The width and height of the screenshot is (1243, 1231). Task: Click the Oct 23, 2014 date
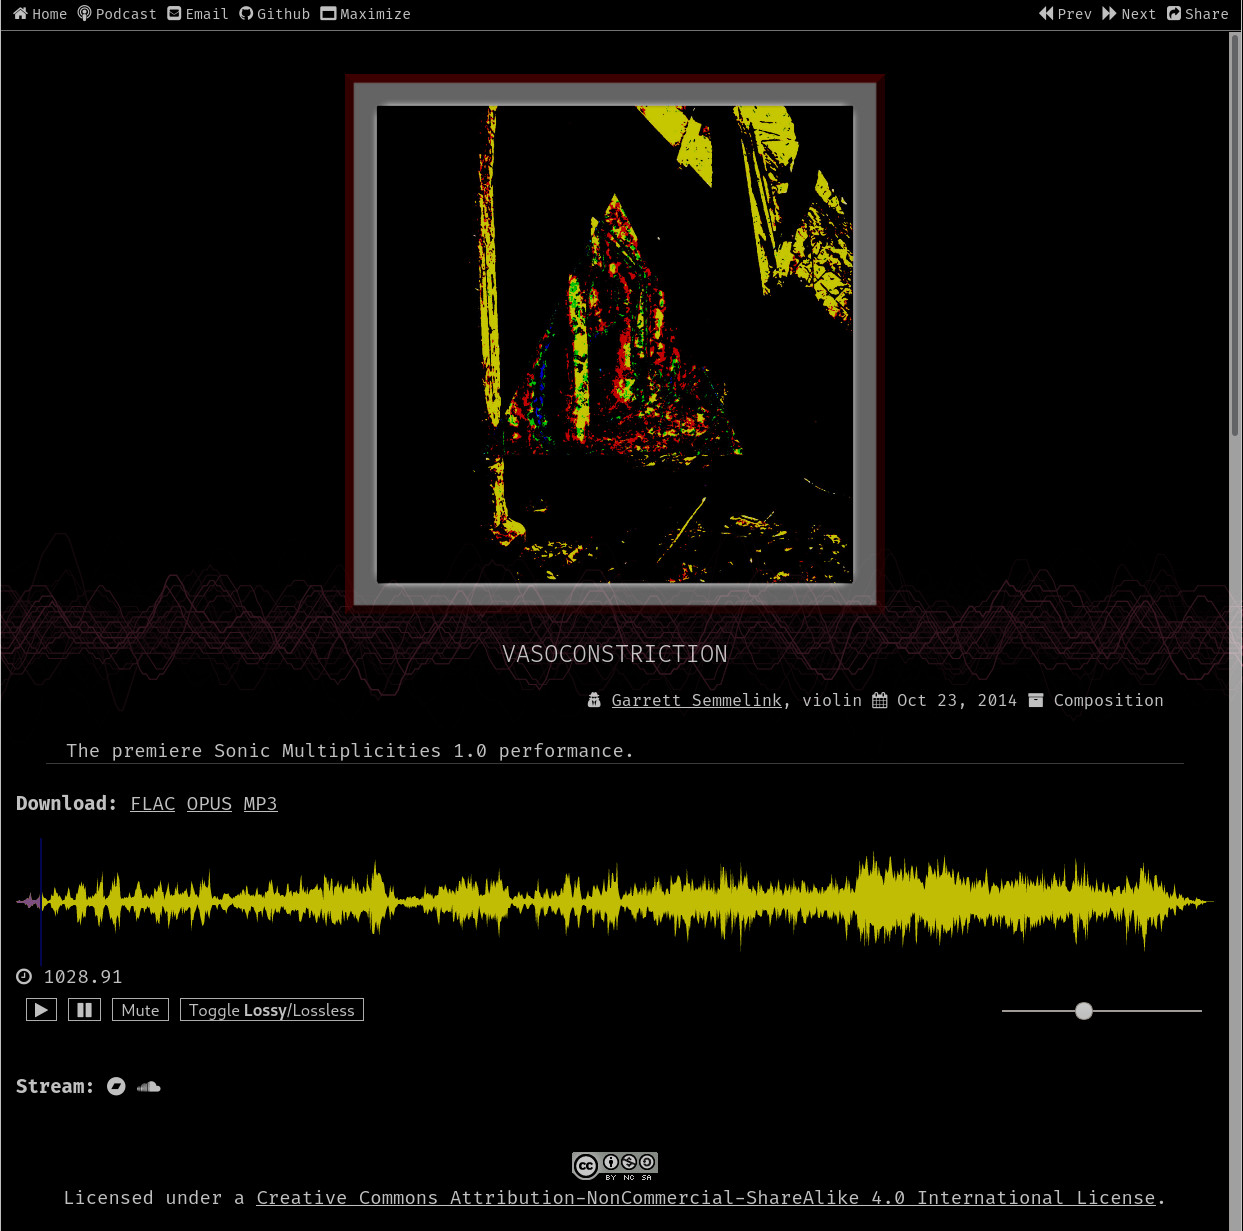pos(957,700)
